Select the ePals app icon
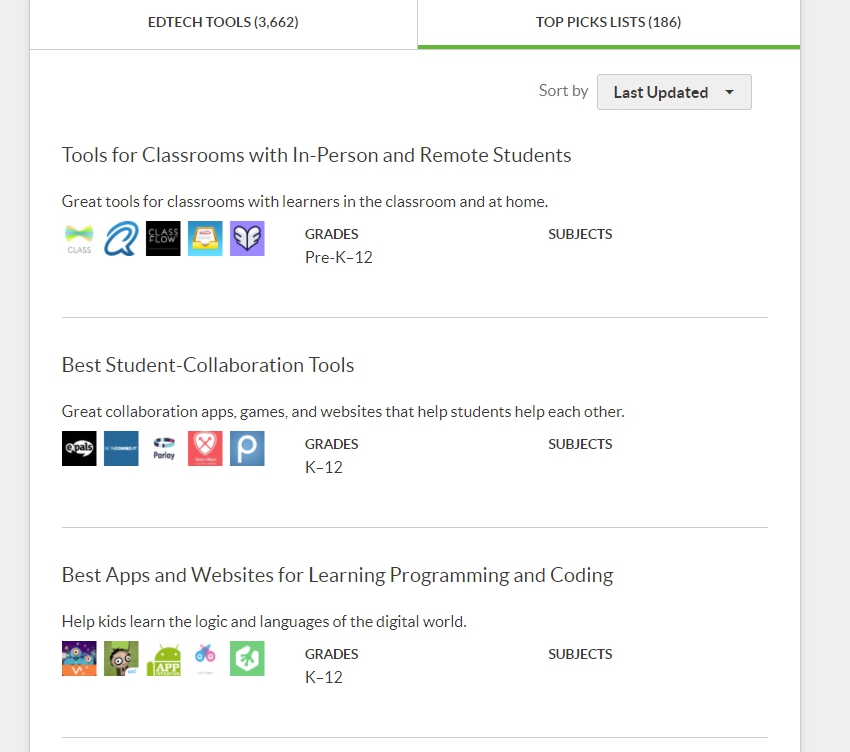 pos(79,449)
